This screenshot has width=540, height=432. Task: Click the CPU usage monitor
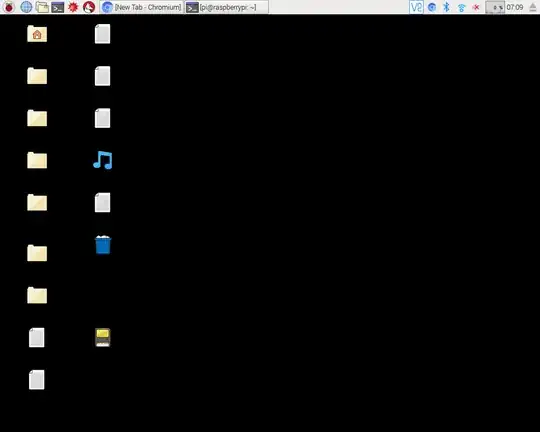tap(495, 7)
